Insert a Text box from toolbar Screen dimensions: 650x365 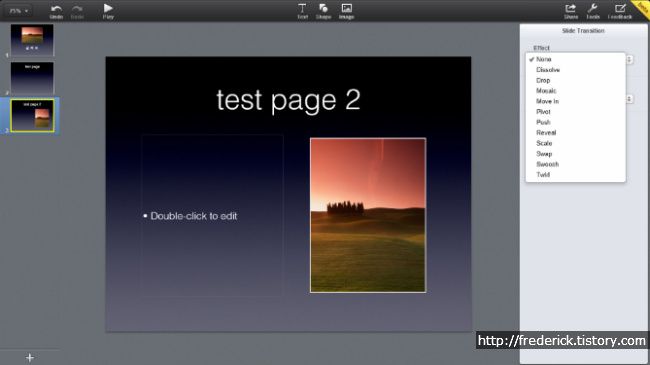click(302, 12)
